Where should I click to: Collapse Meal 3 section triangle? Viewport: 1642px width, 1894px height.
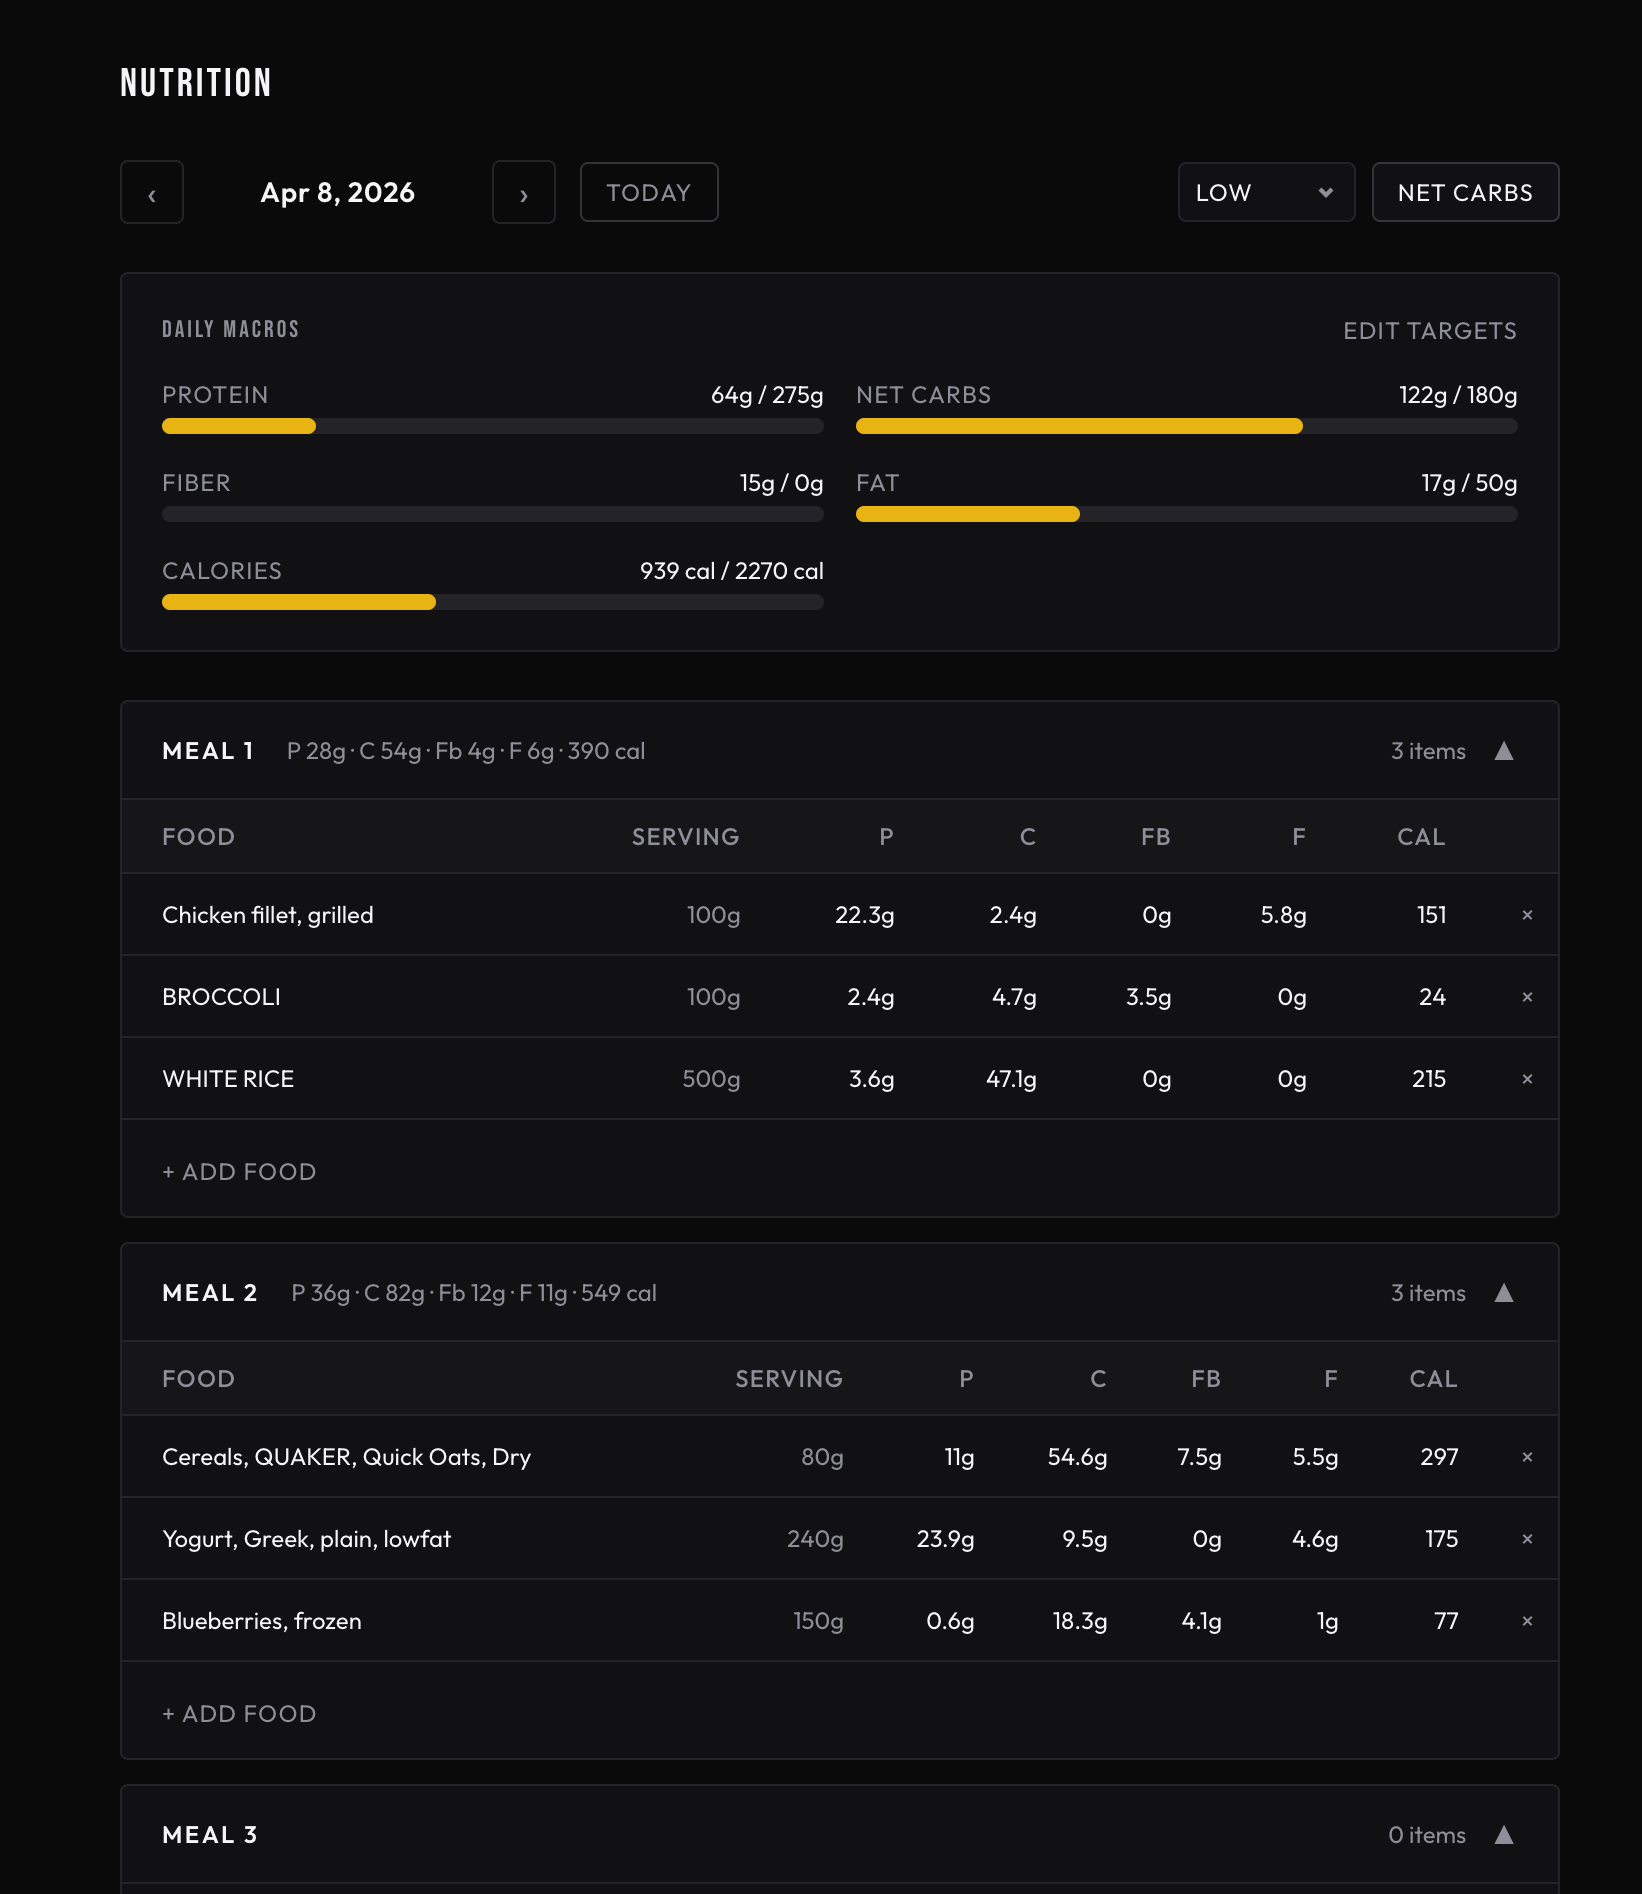click(1504, 1835)
